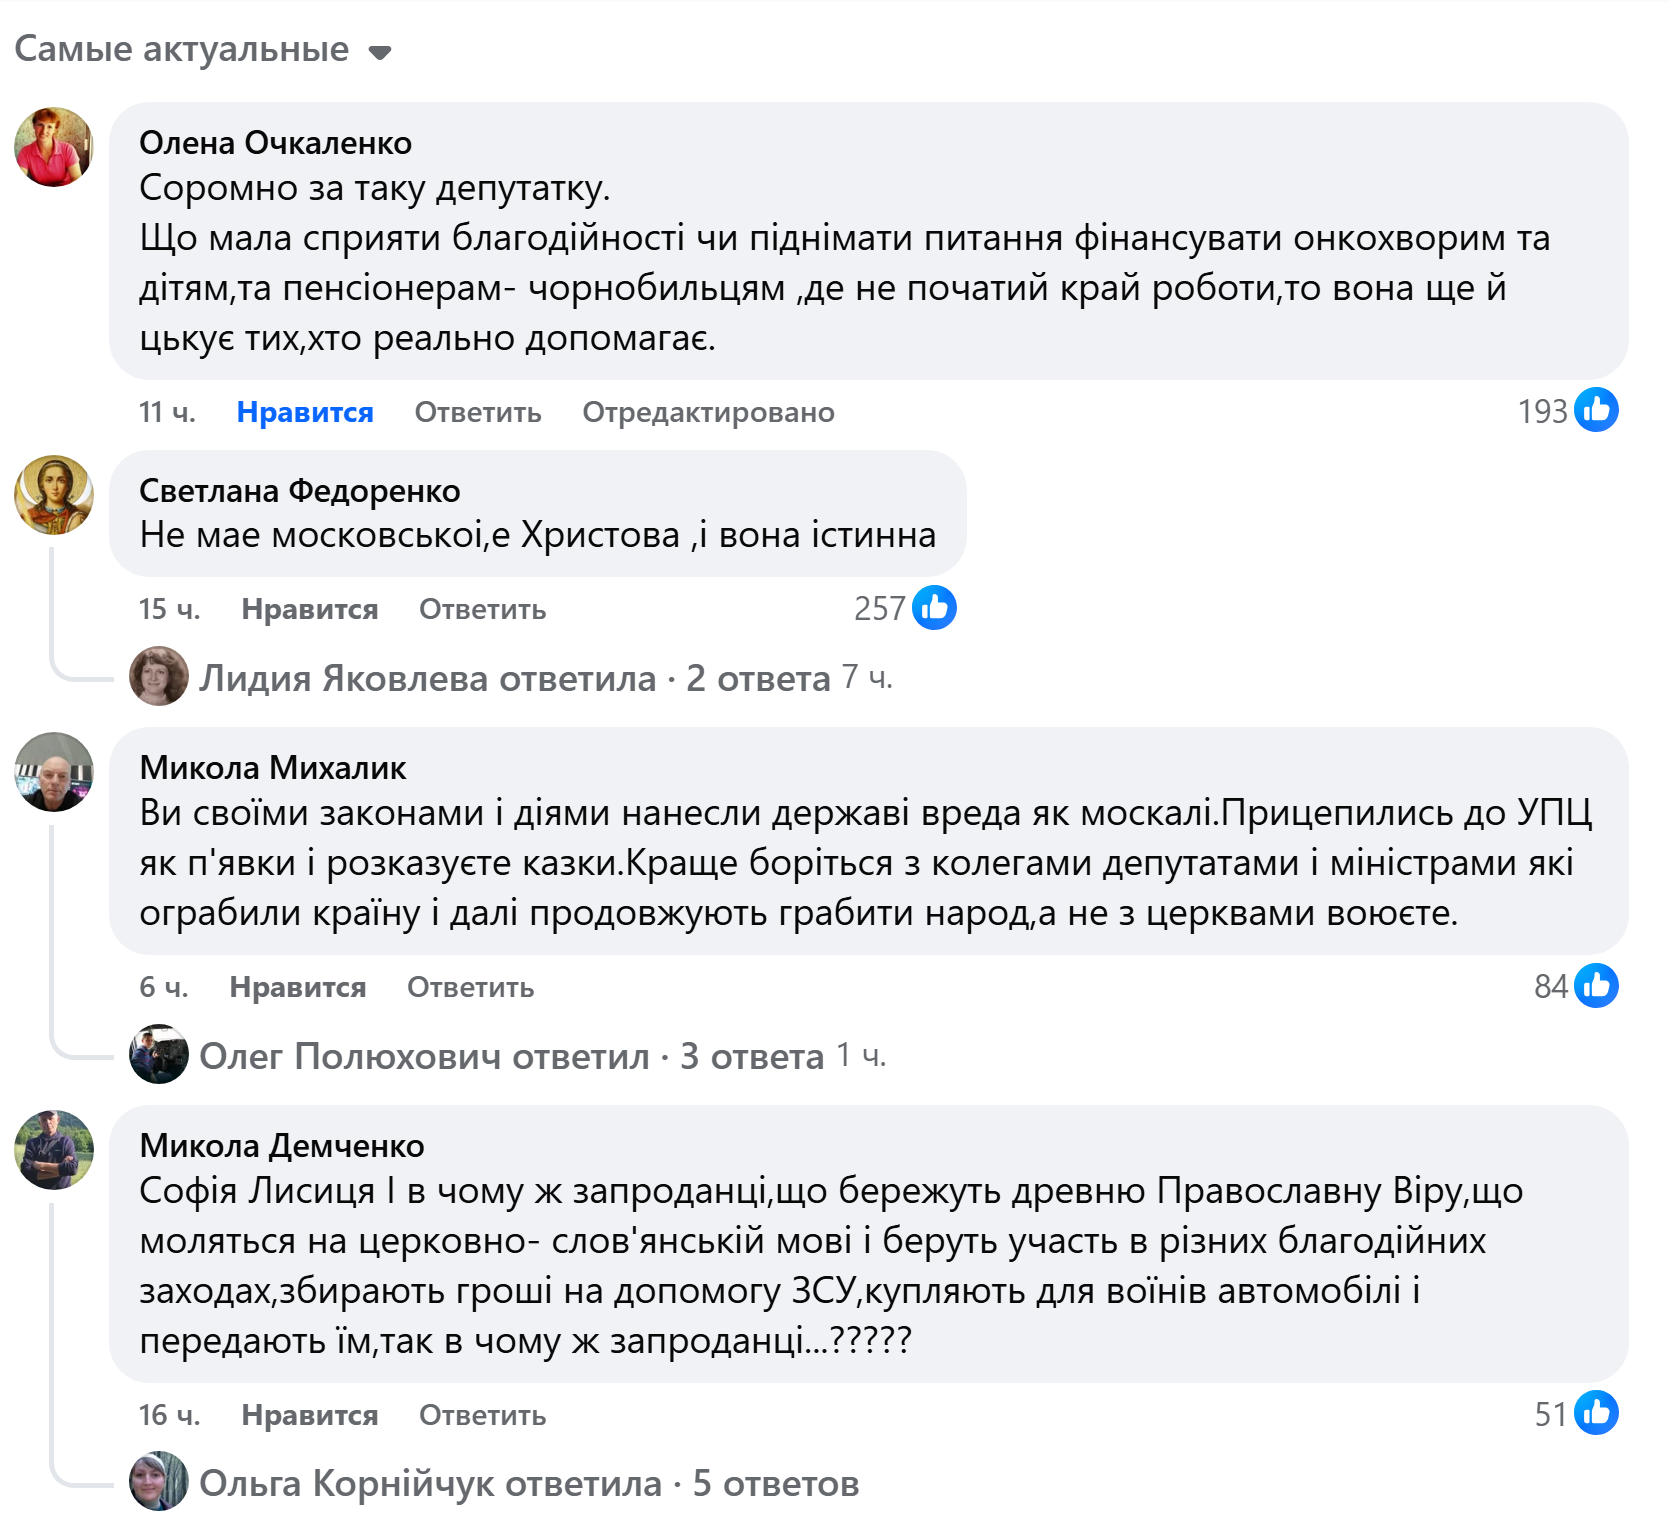This screenshot has width=1669, height=1526.
Task: Click the like reaction icon next to 193
Action: point(1596,410)
